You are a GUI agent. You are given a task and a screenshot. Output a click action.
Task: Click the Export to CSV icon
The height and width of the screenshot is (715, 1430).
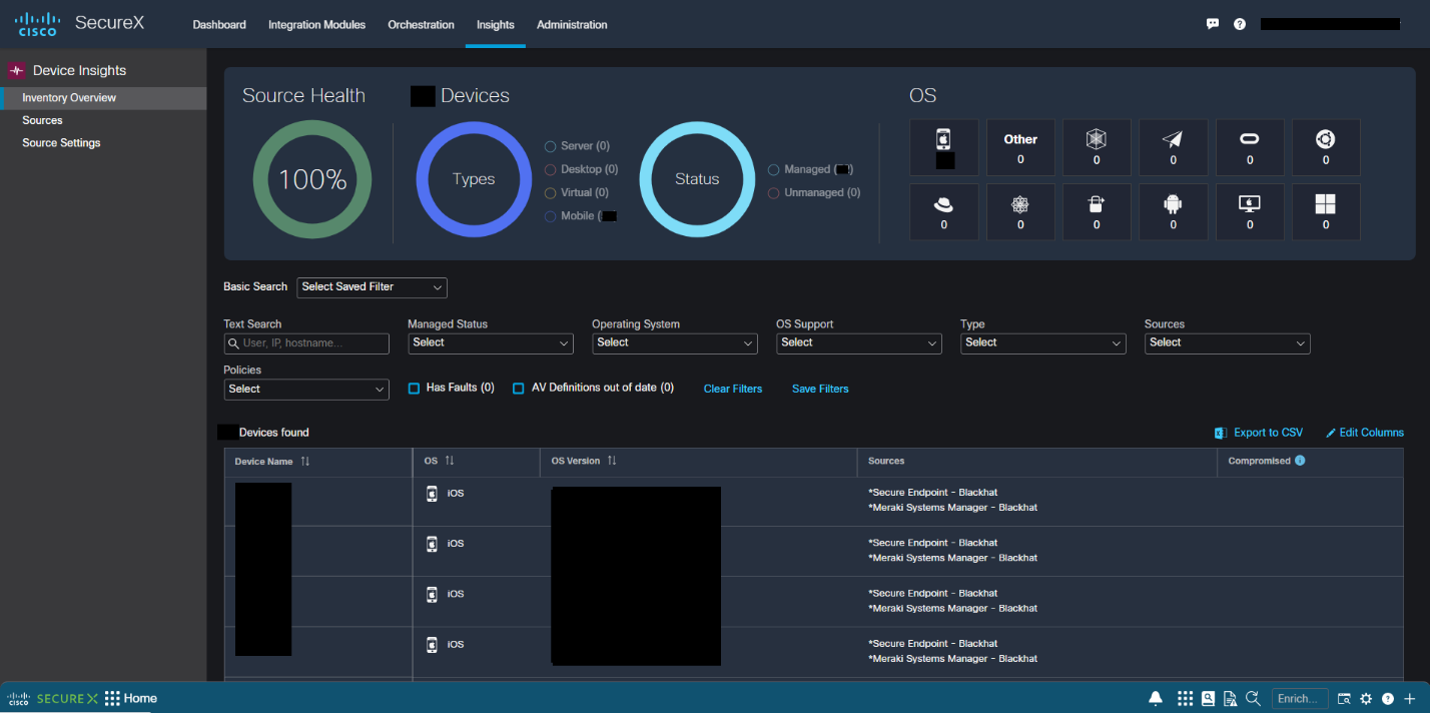(1220, 433)
